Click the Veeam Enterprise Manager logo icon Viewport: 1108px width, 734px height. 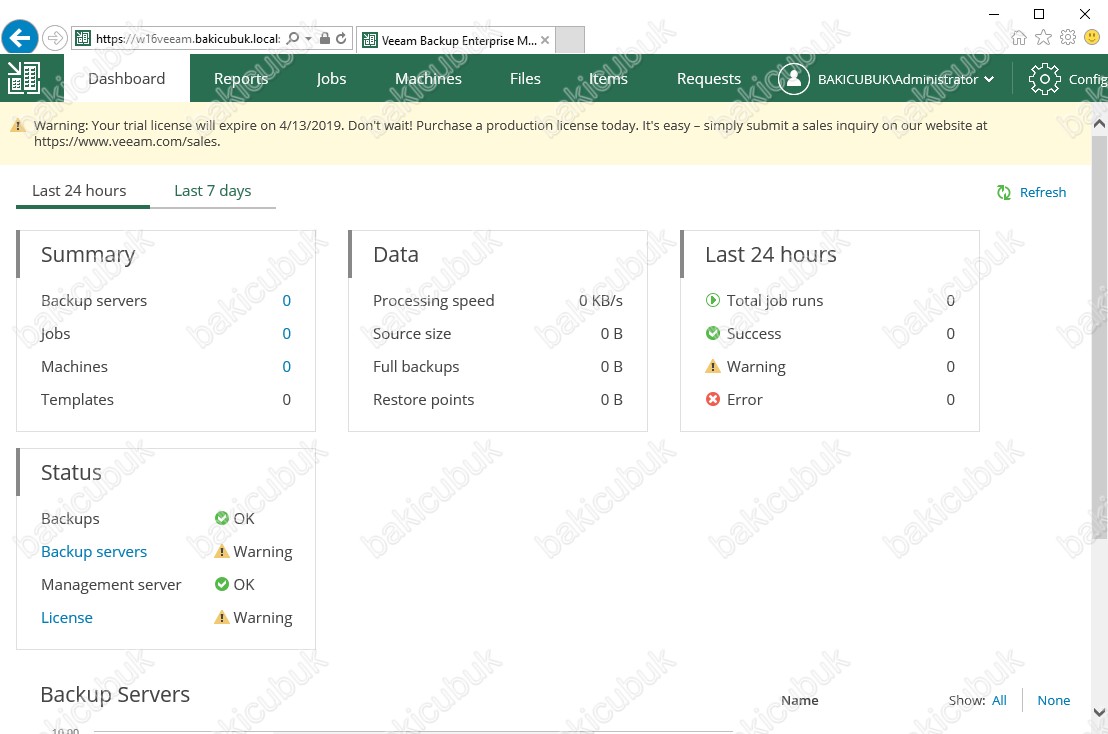tap(24, 78)
